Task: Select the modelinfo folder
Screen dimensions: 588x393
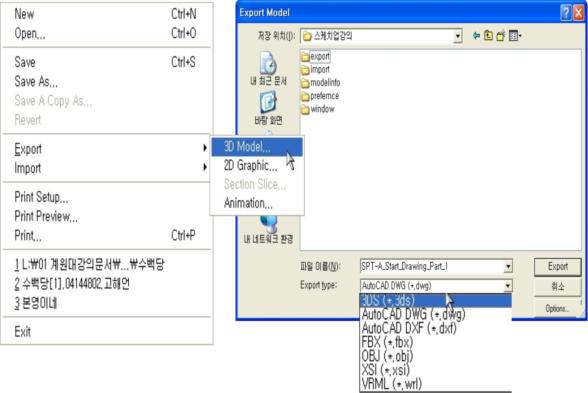Action: coord(321,82)
